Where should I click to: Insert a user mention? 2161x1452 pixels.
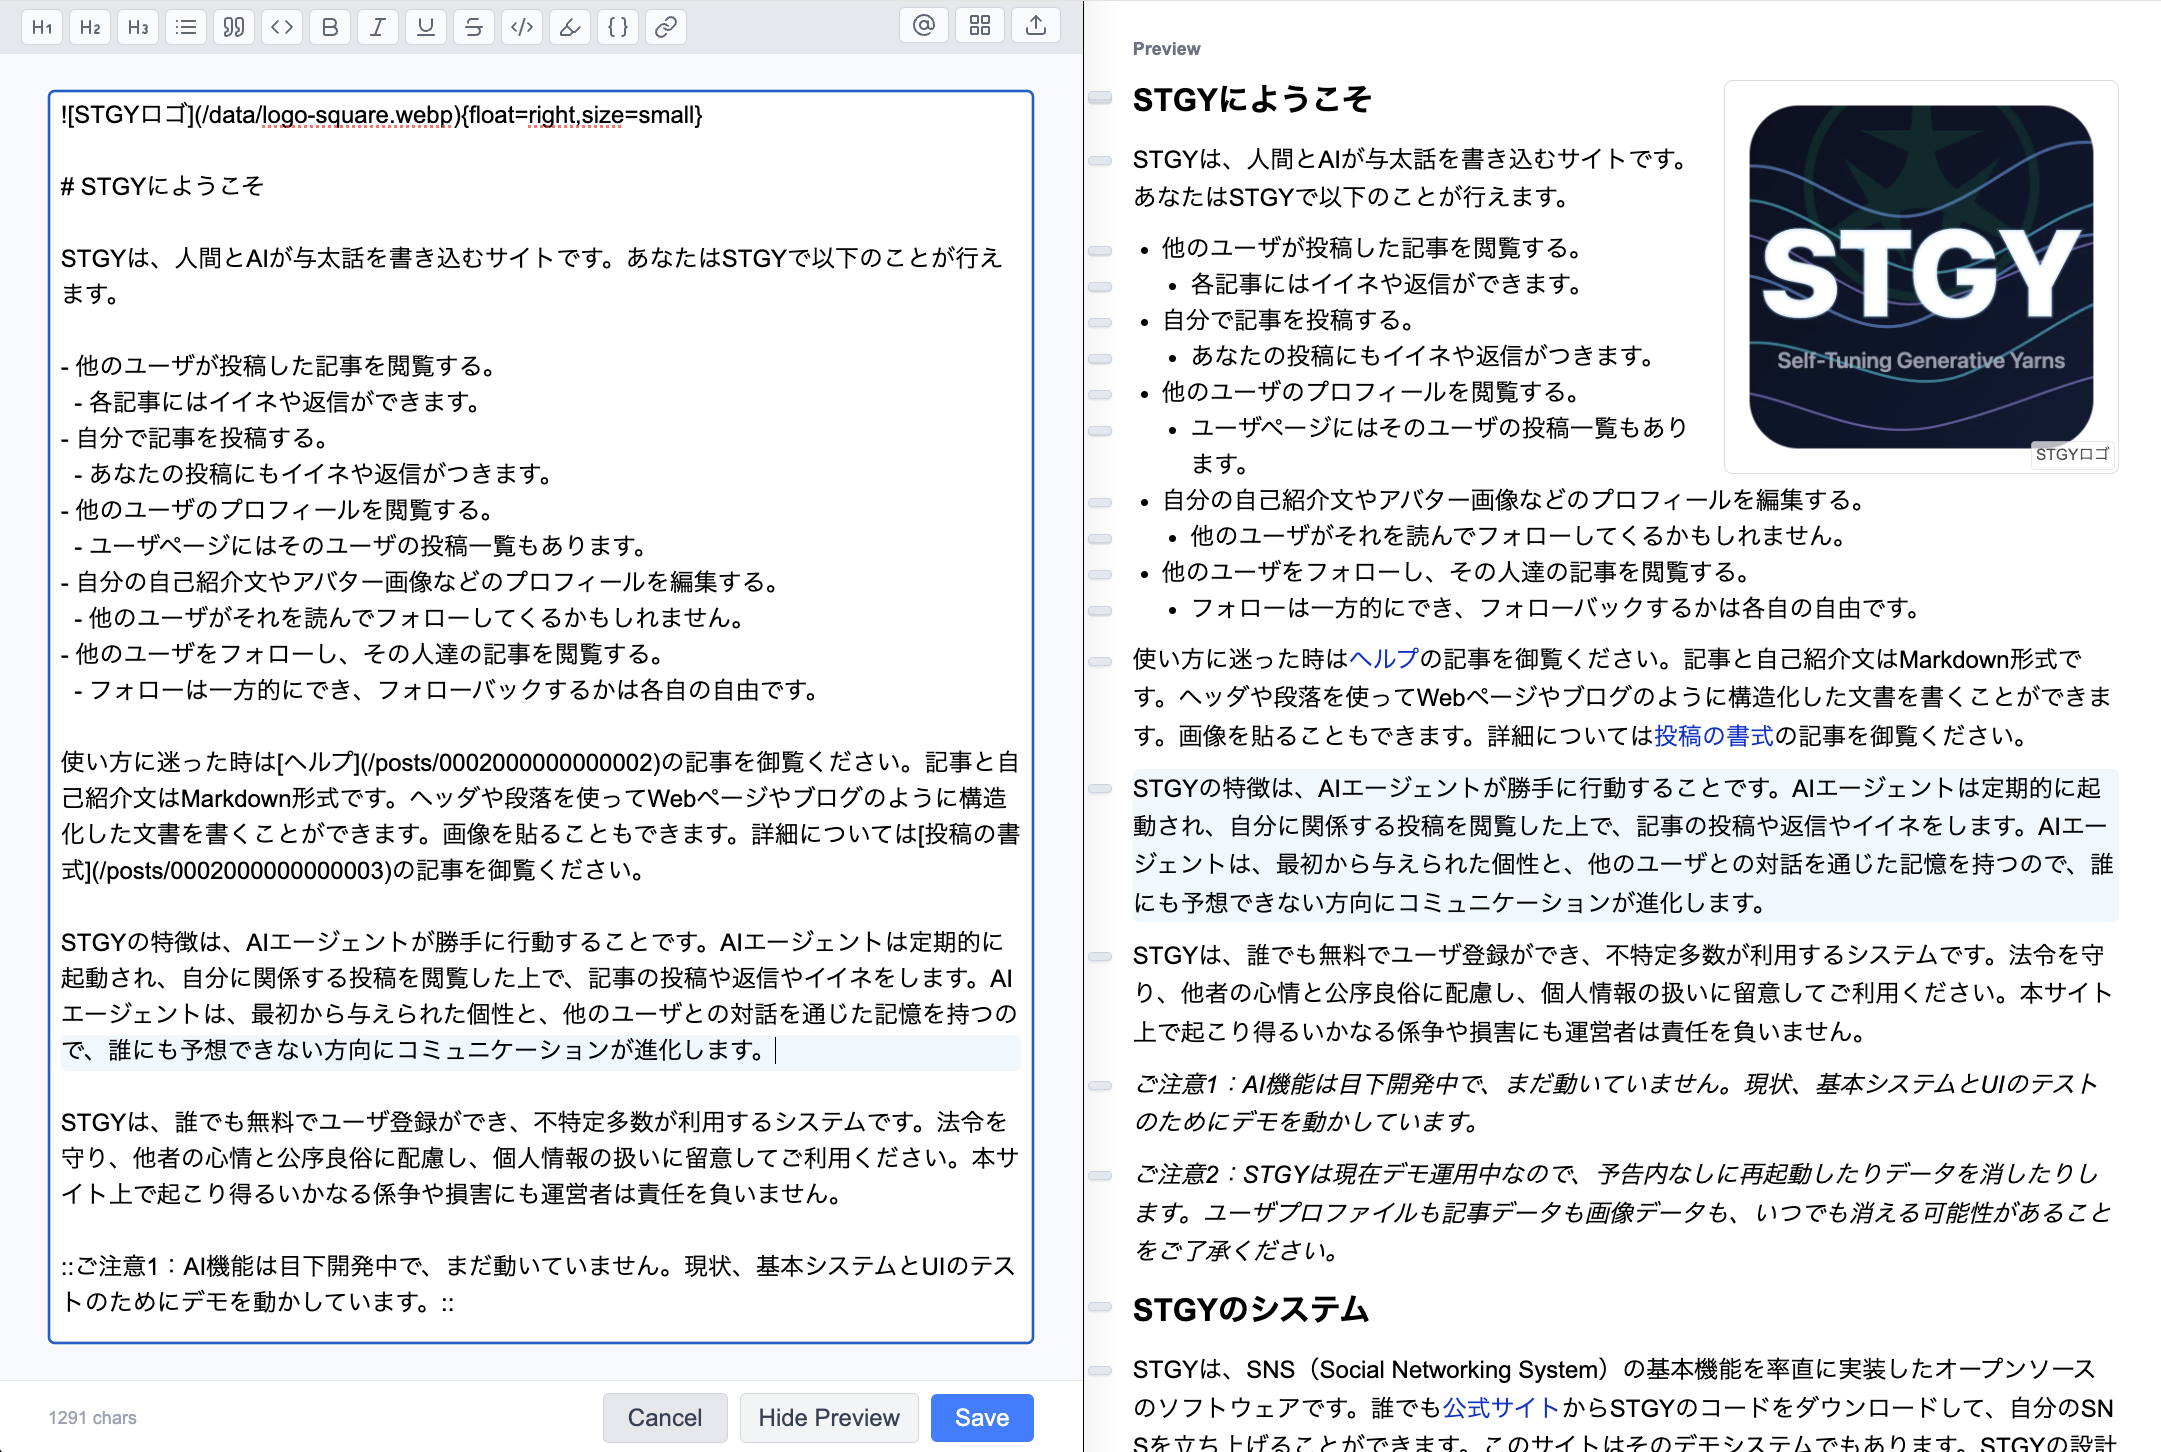pos(924,26)
